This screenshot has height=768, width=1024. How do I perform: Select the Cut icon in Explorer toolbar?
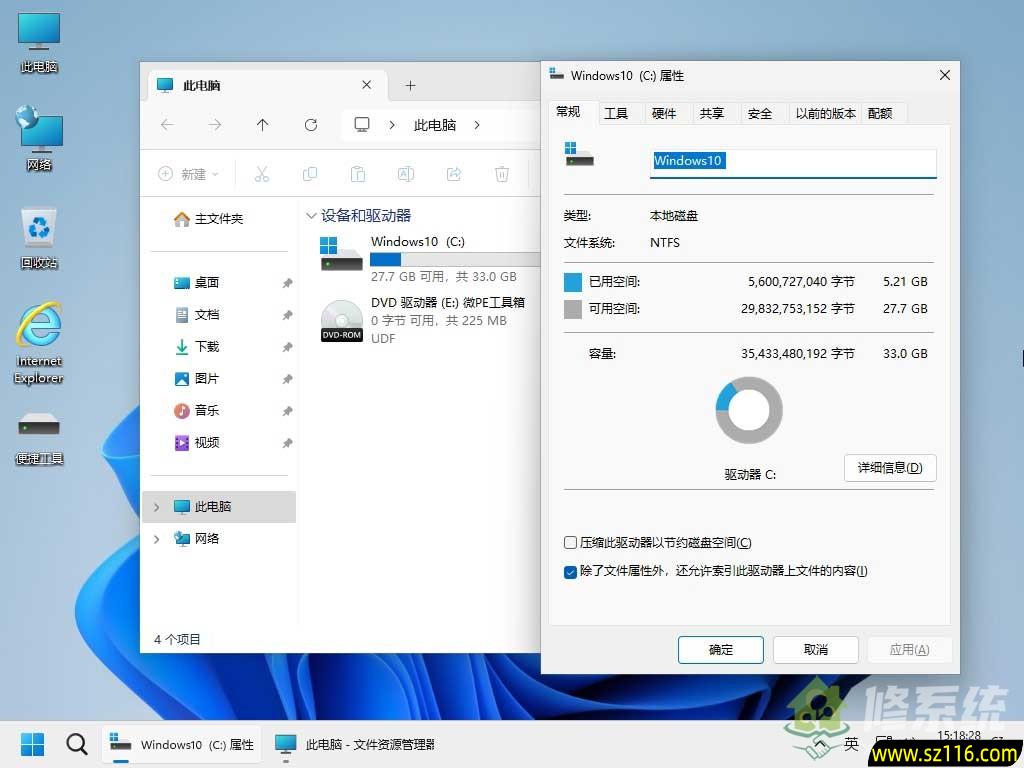tap(262, 174)
